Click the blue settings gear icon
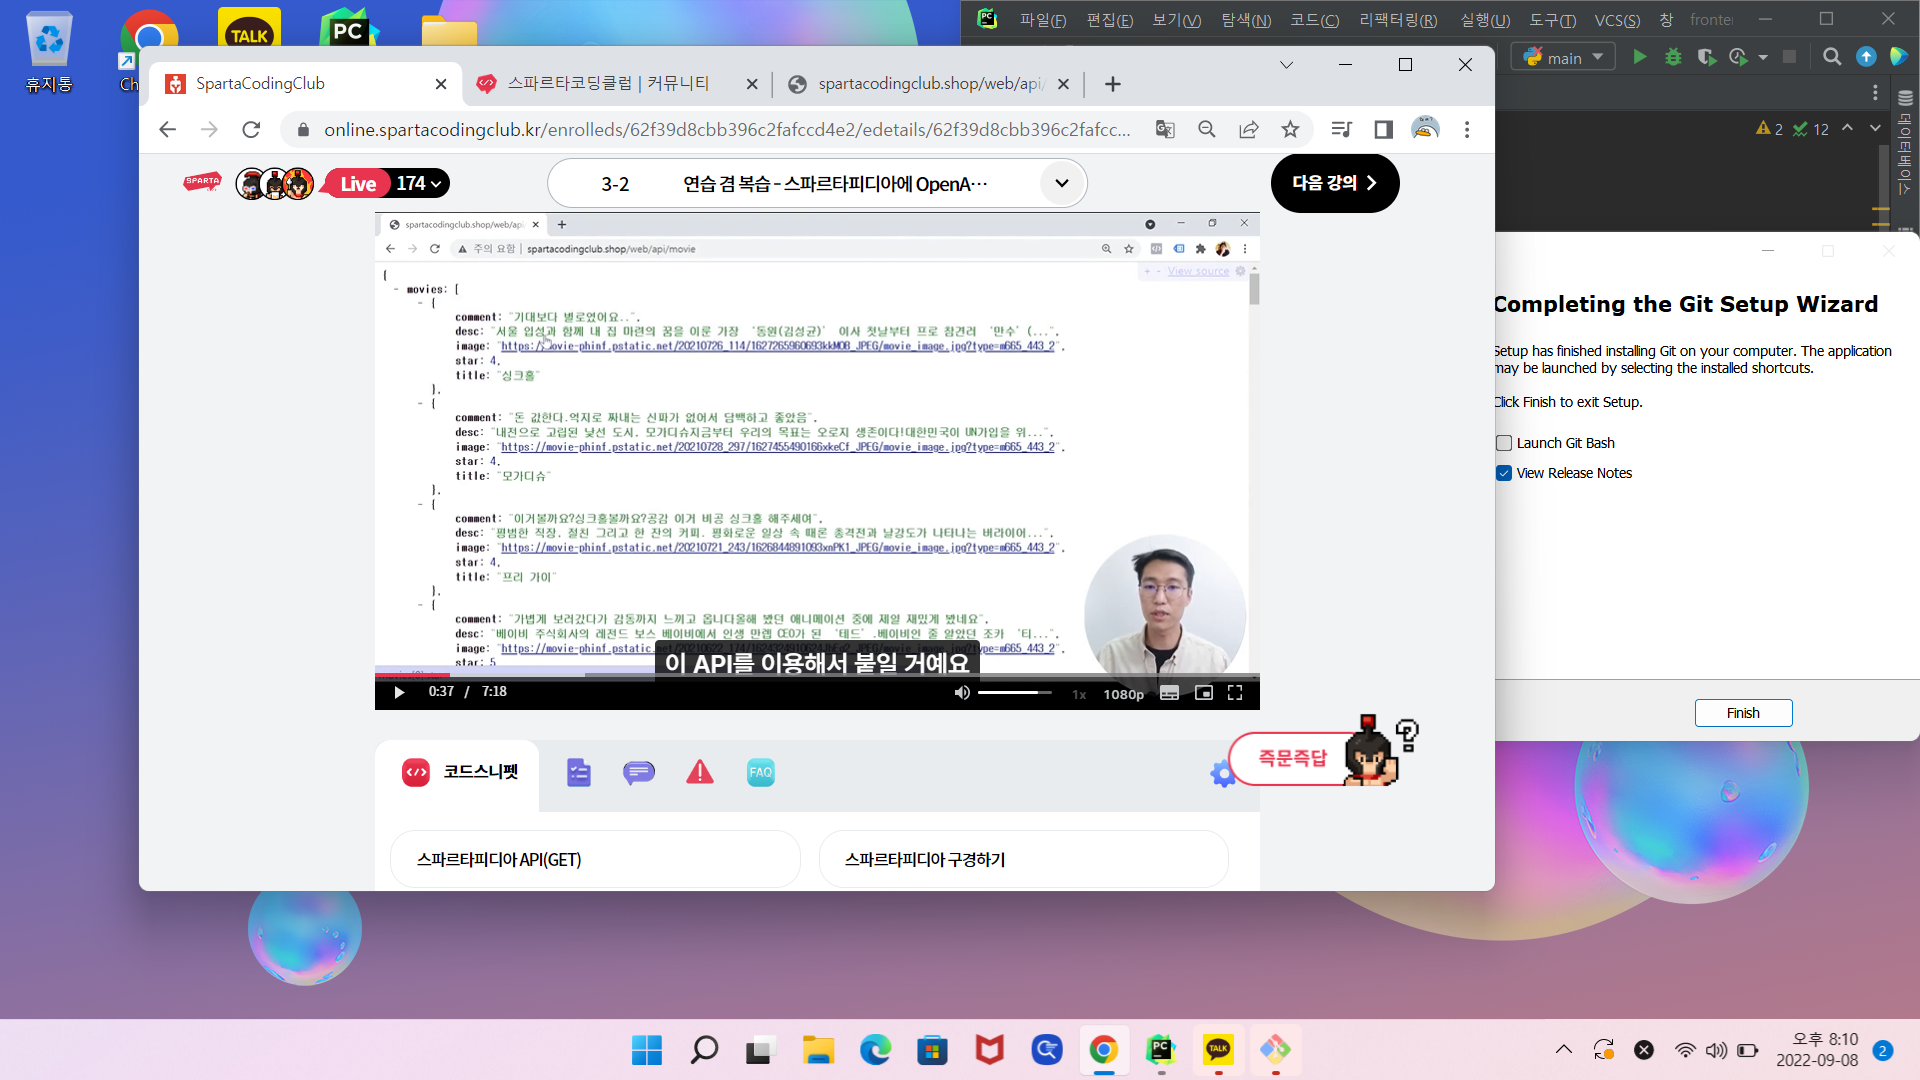This screenshot has height=1080, width=1920. click(1222, 774)
